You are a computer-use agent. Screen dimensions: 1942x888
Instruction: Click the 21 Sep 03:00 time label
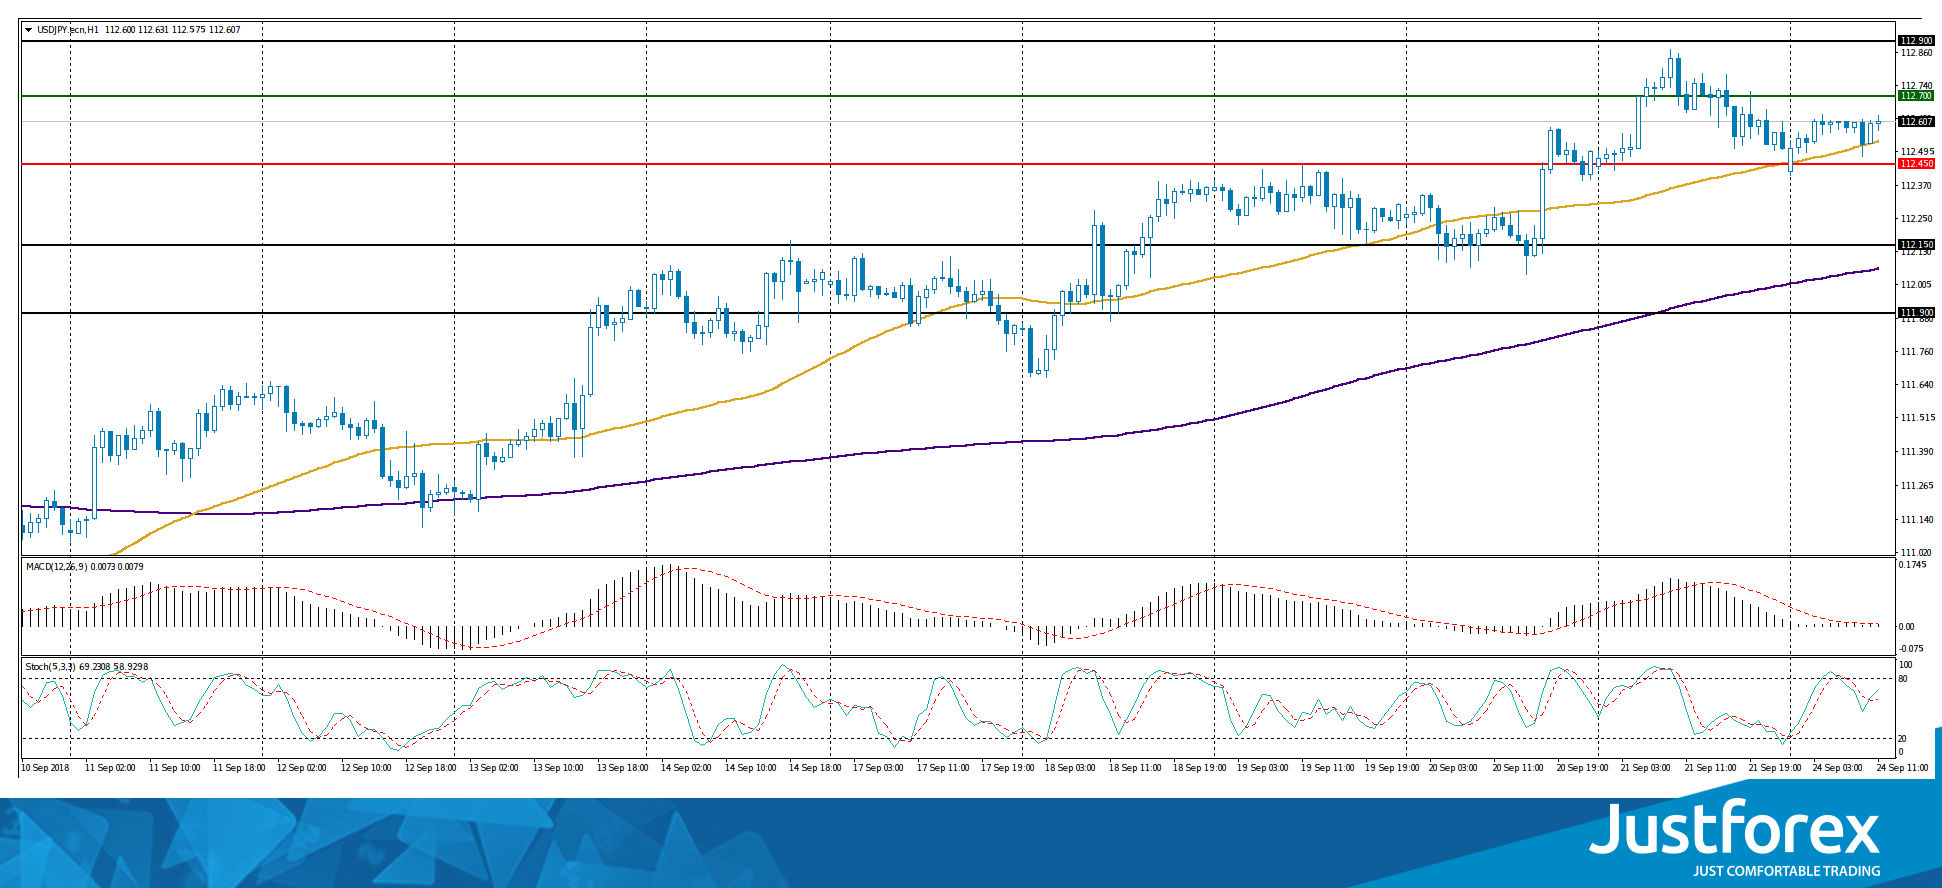(1647, 768)
